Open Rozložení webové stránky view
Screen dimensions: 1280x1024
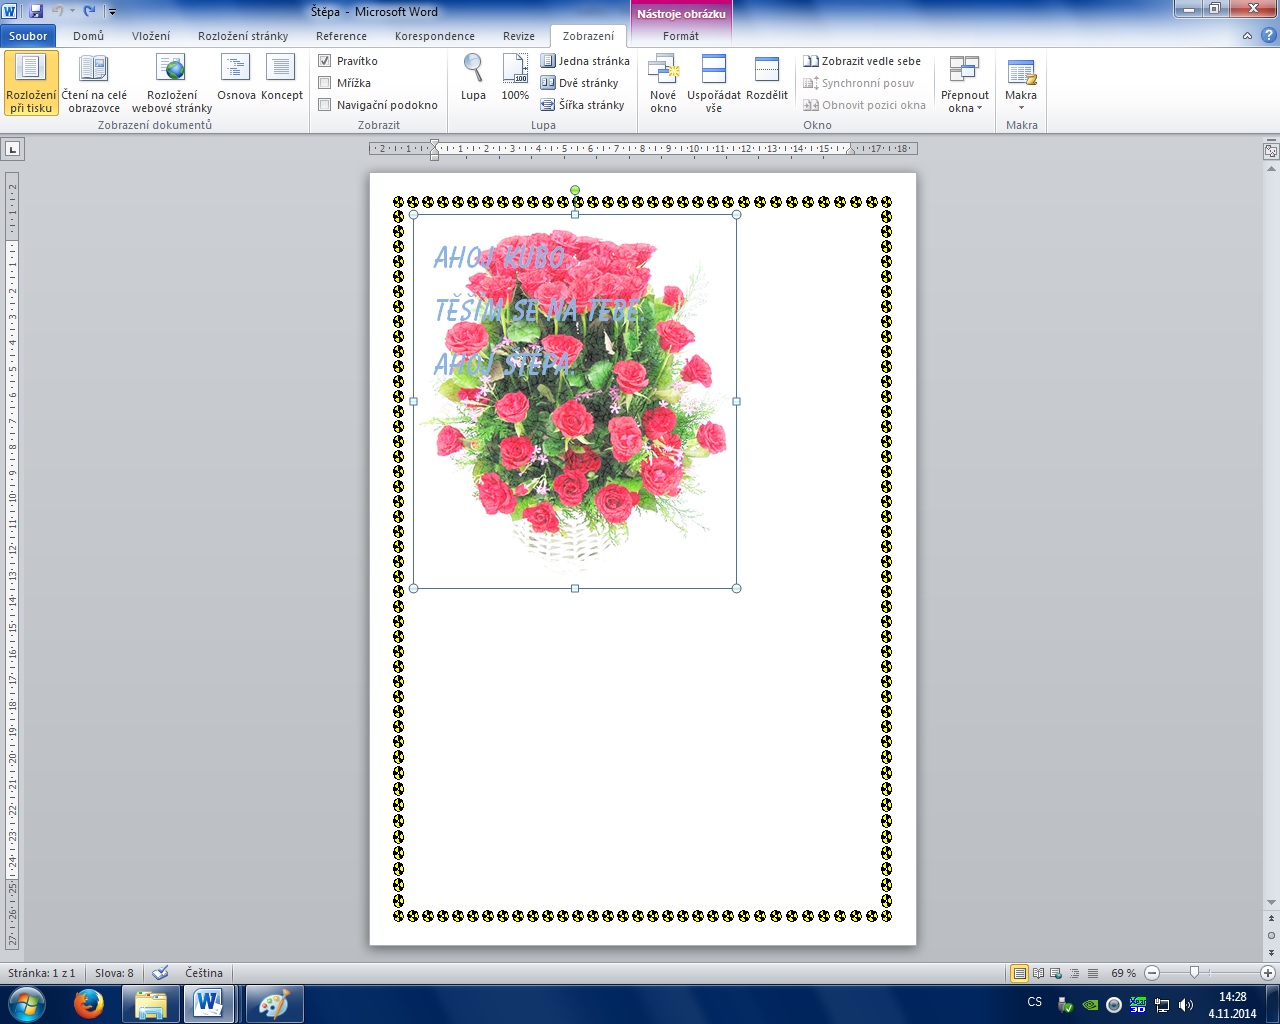point(172,83)
